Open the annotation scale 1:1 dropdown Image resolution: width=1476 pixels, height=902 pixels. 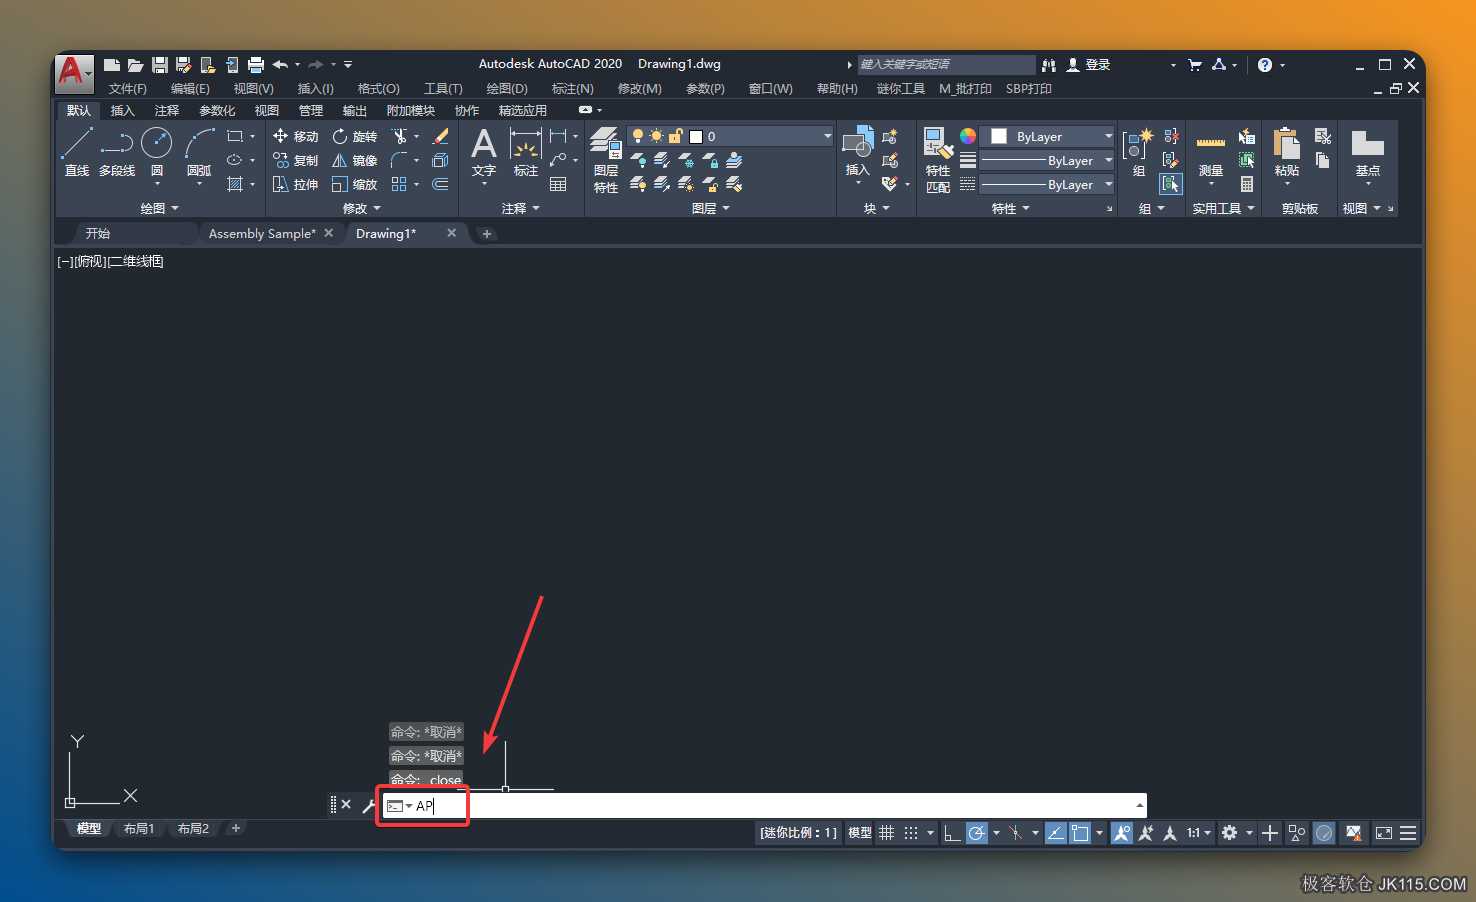pyautogui.click(x=1199, y=833)
